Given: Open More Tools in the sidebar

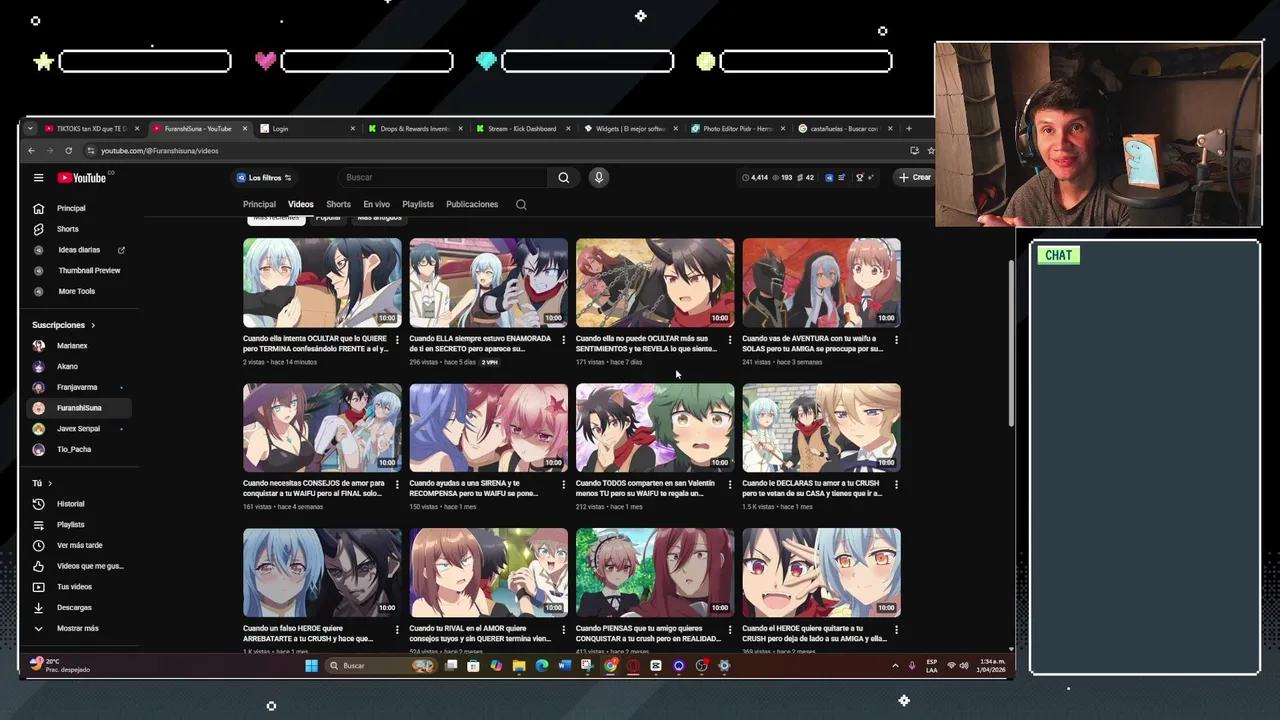Looking at the screenshot, I should [79, 291].
